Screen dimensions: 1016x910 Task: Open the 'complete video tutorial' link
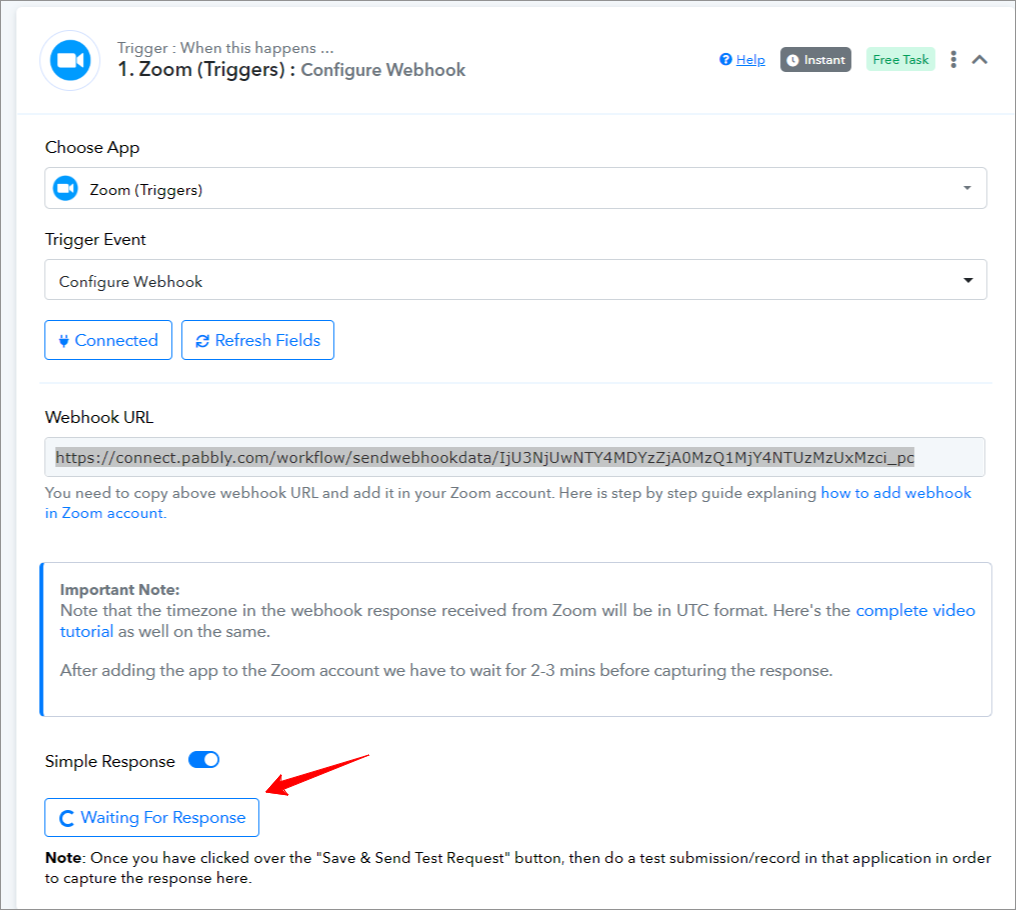915,611
